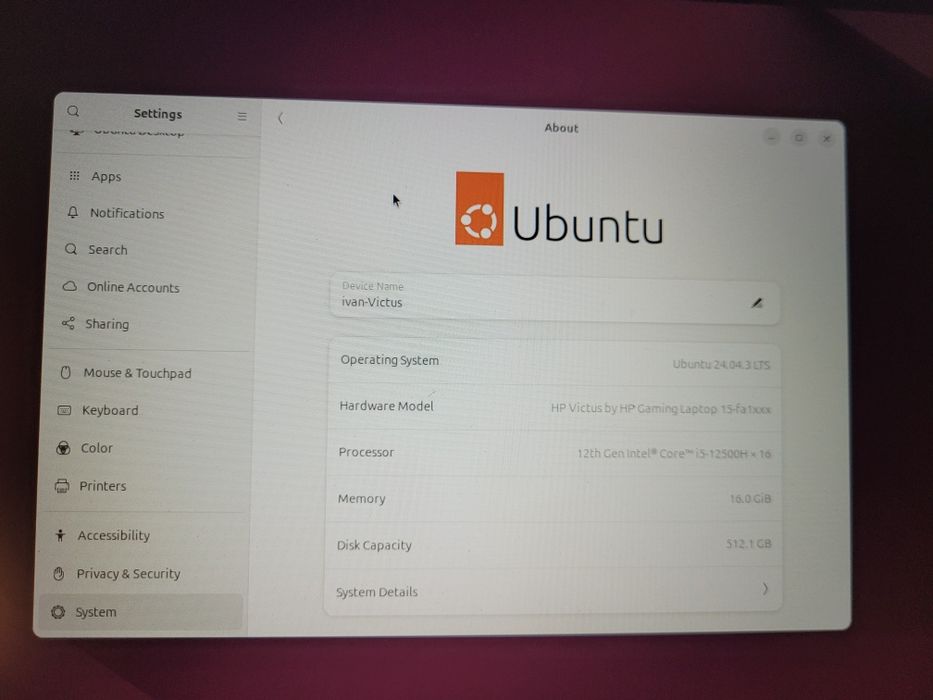
Task: Click the Sharing icon in sidebar
Action: tap(68, 323)
